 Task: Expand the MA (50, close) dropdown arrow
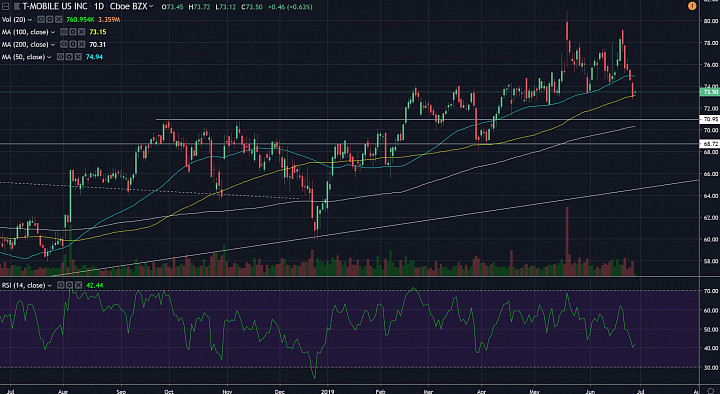[x=50, y=57]
